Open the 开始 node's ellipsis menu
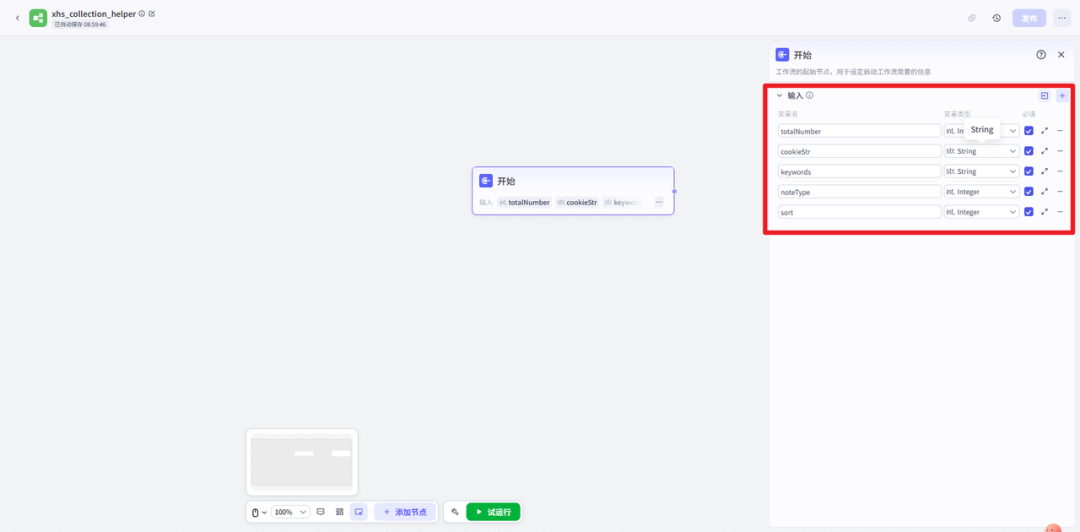The height and width of the screenshot is (532, 1080). tap(659, 202)
